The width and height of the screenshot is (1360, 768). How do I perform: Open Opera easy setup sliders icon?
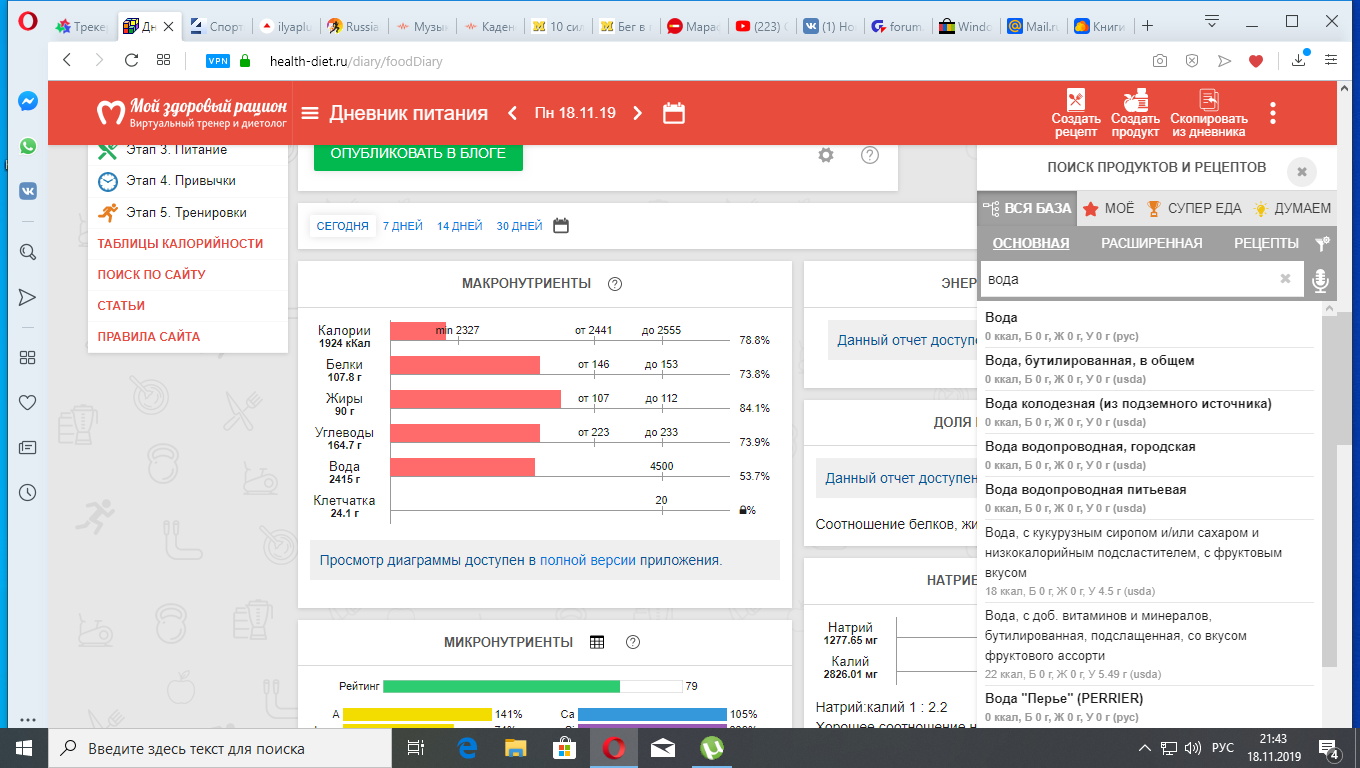pos(1331,60)
